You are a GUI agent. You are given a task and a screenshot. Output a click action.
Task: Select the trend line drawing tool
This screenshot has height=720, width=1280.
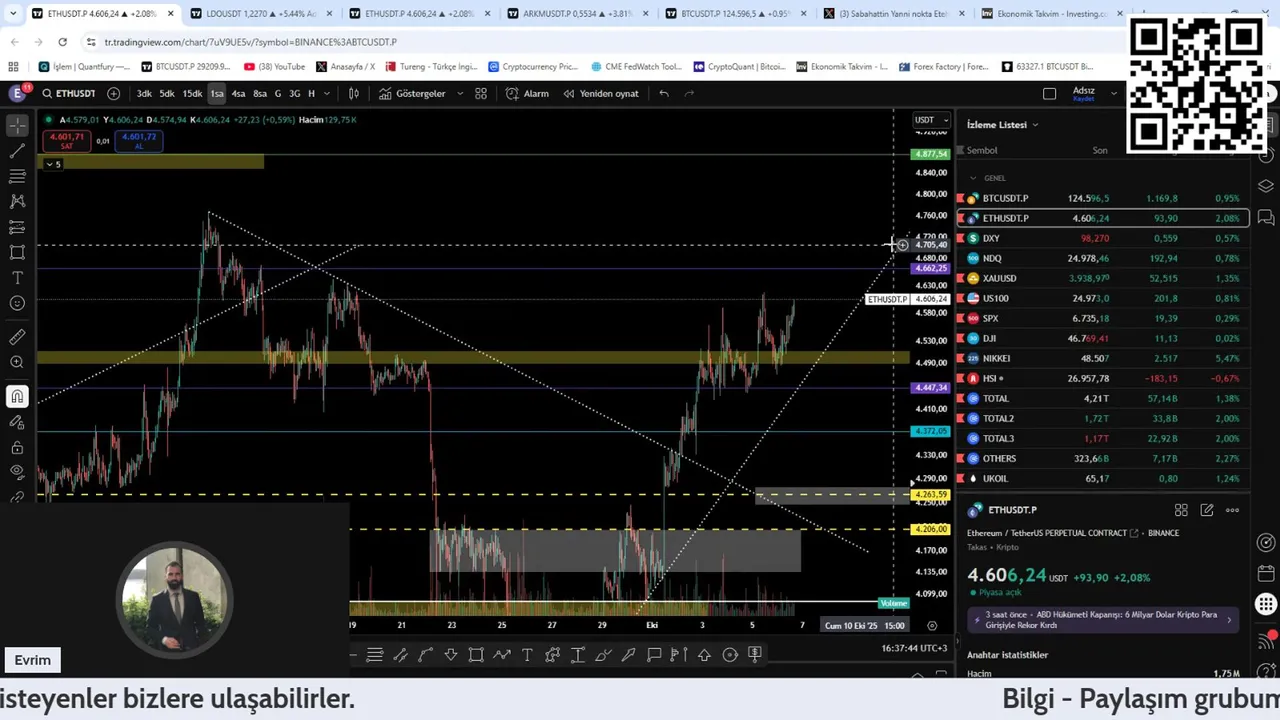coord(17,151)
